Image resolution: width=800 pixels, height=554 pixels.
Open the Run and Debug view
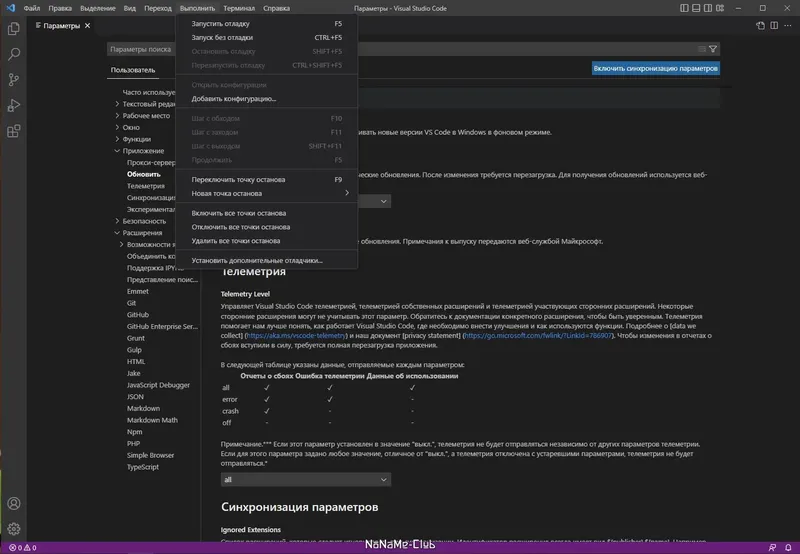click(14, 105)
